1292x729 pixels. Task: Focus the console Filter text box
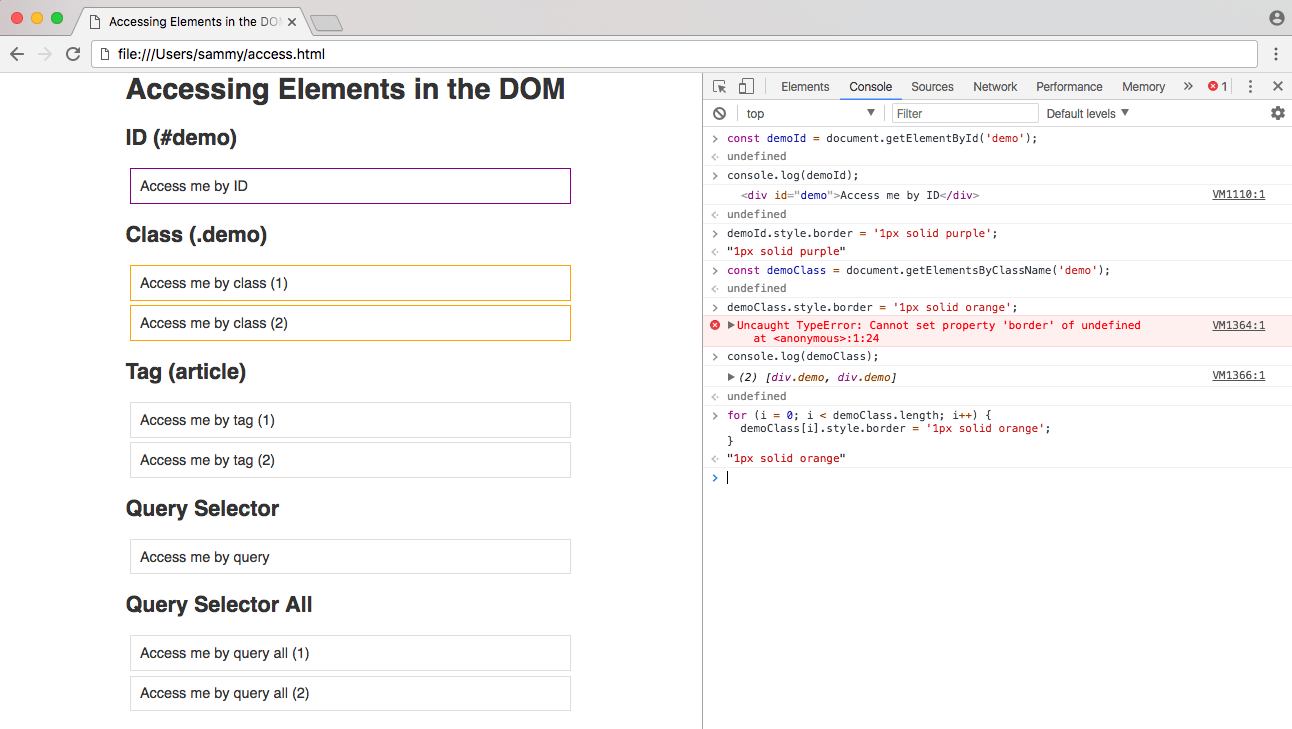point(963,113)
